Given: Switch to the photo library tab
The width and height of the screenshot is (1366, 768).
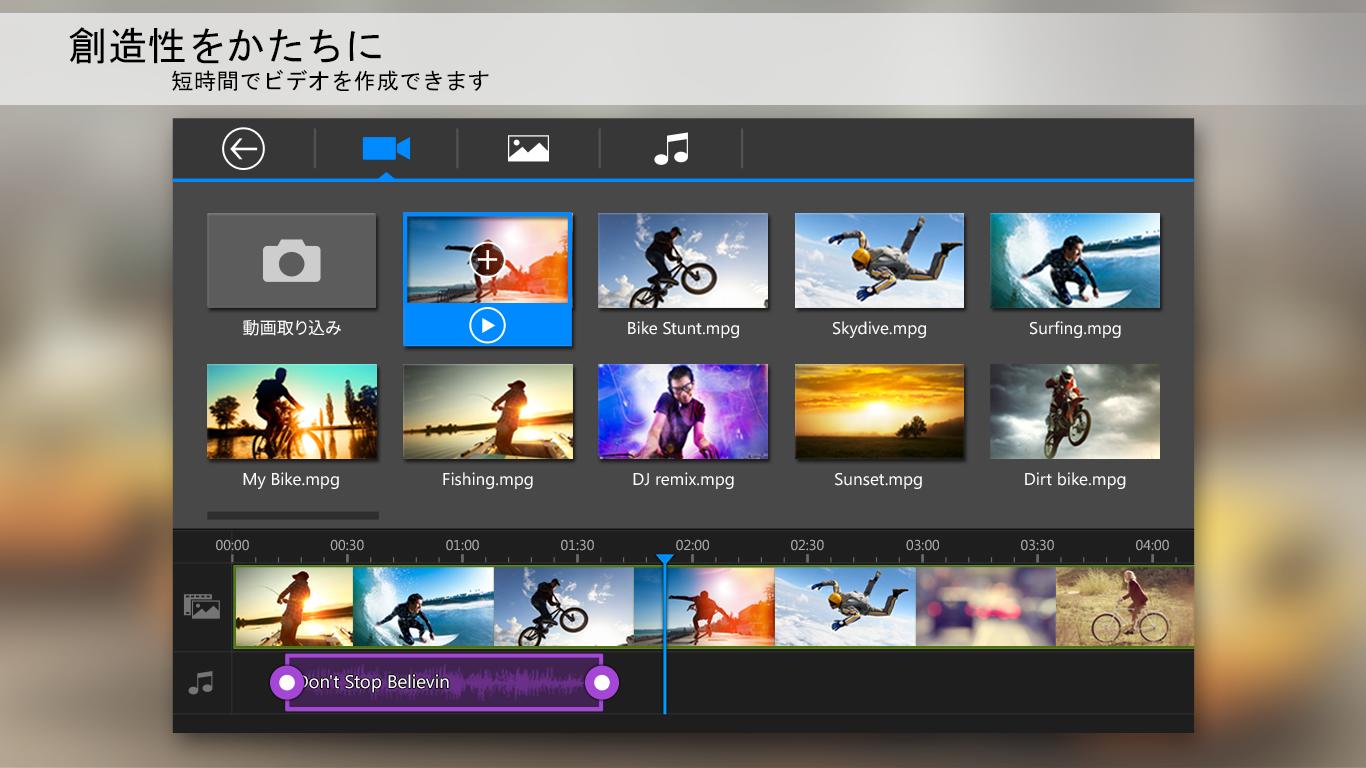Looking at the screenshot, I should 528,149.
